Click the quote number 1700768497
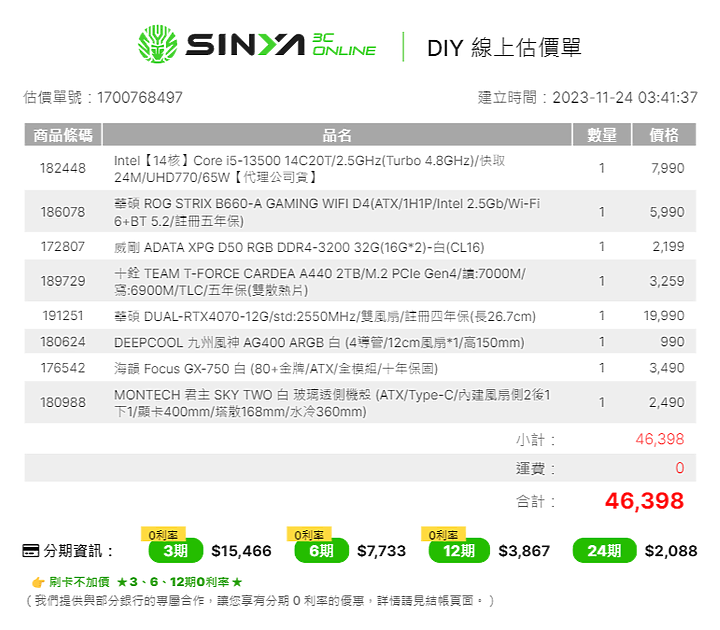Image resolution: width=720 pixels, height=630 pixels. (140, 97)
